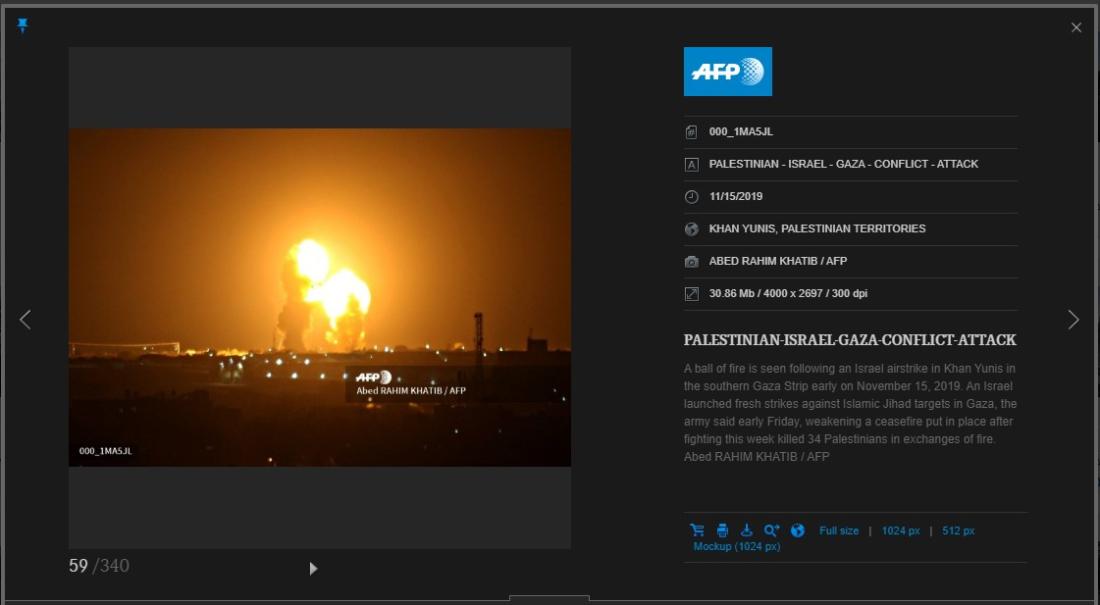
Task: Click the blue pin icon
Action: point(22,26)
